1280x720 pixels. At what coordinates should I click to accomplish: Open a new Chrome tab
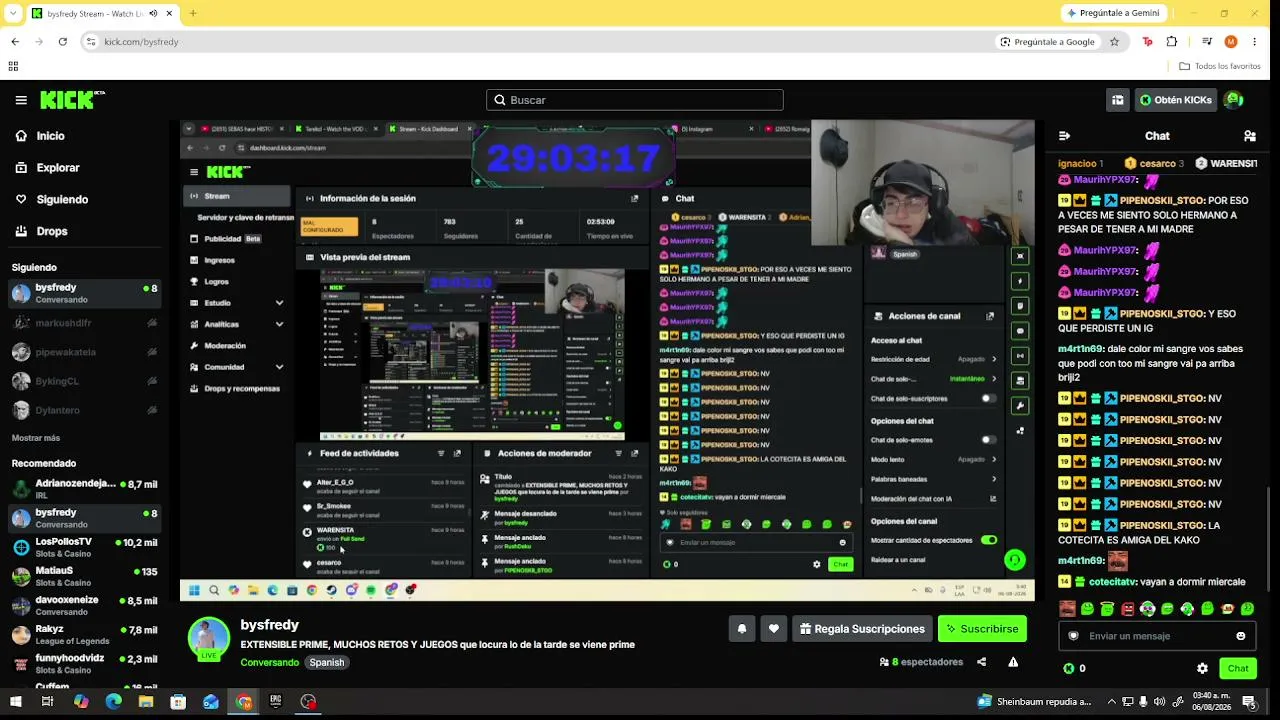tap(193, 13)
